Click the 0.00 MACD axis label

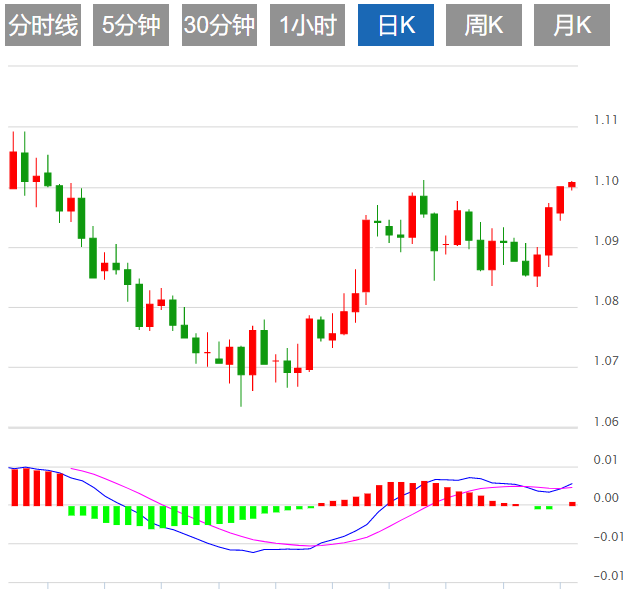pos(606,498)
